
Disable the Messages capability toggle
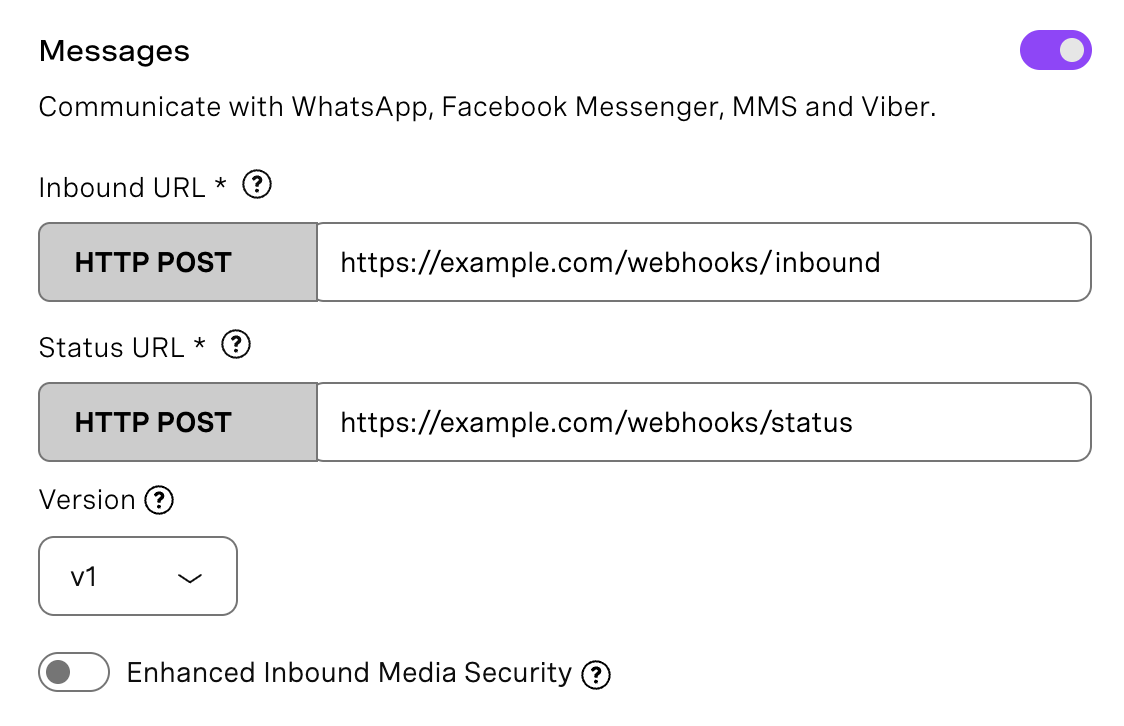tap(1056, 49)
